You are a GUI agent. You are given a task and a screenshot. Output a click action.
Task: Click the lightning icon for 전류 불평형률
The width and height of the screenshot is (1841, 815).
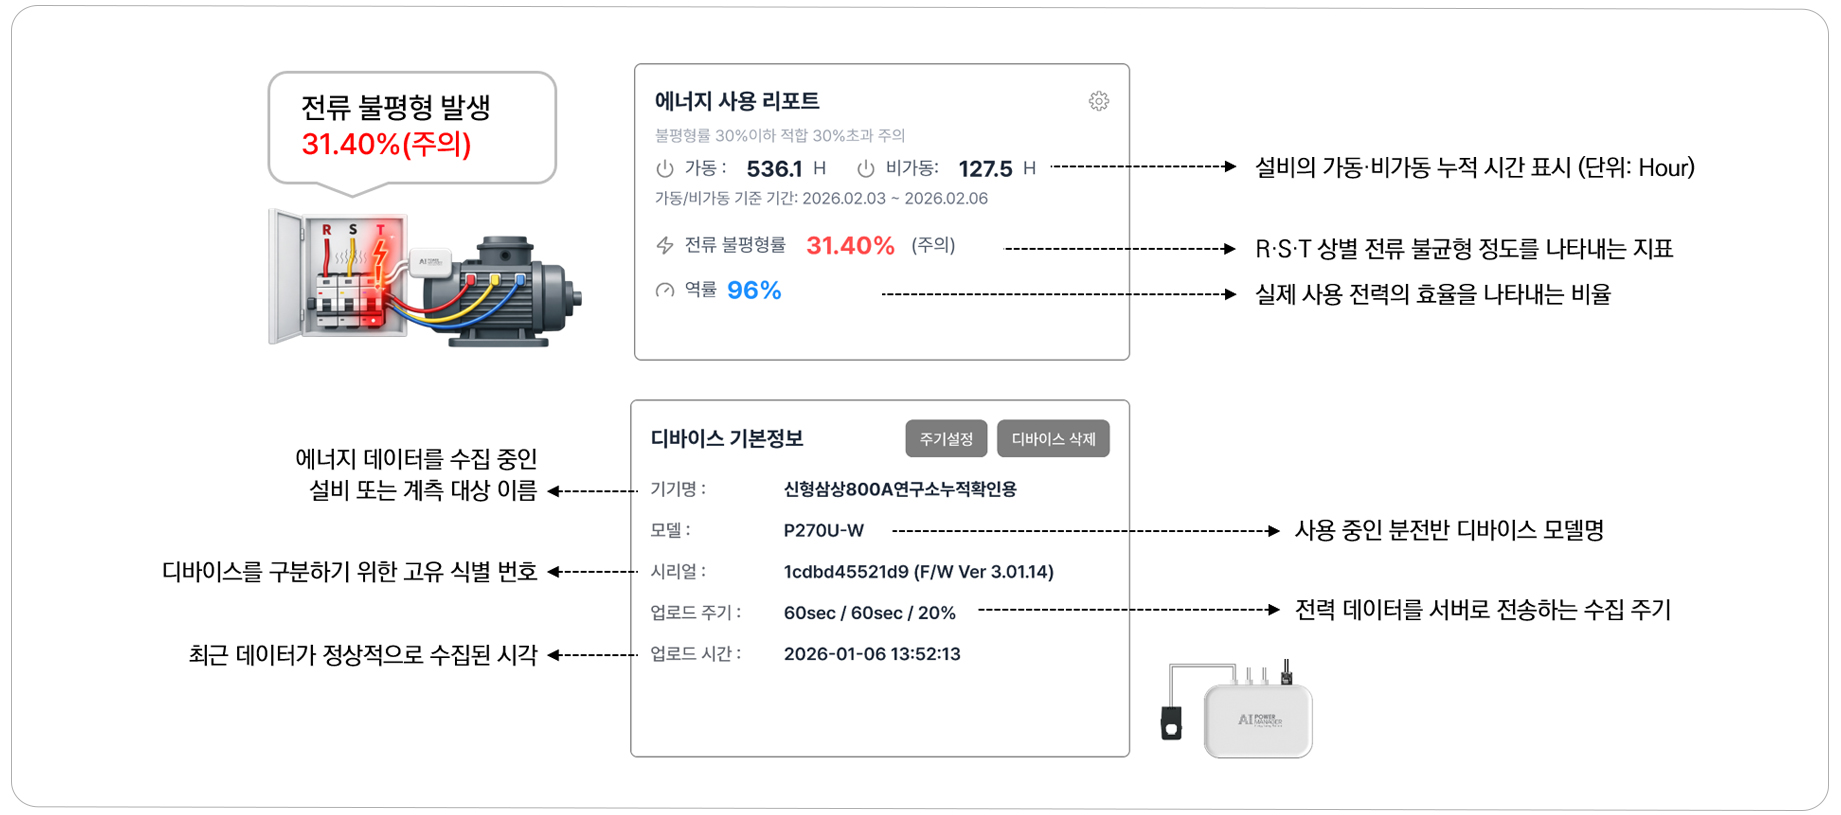tap(665, 245)
